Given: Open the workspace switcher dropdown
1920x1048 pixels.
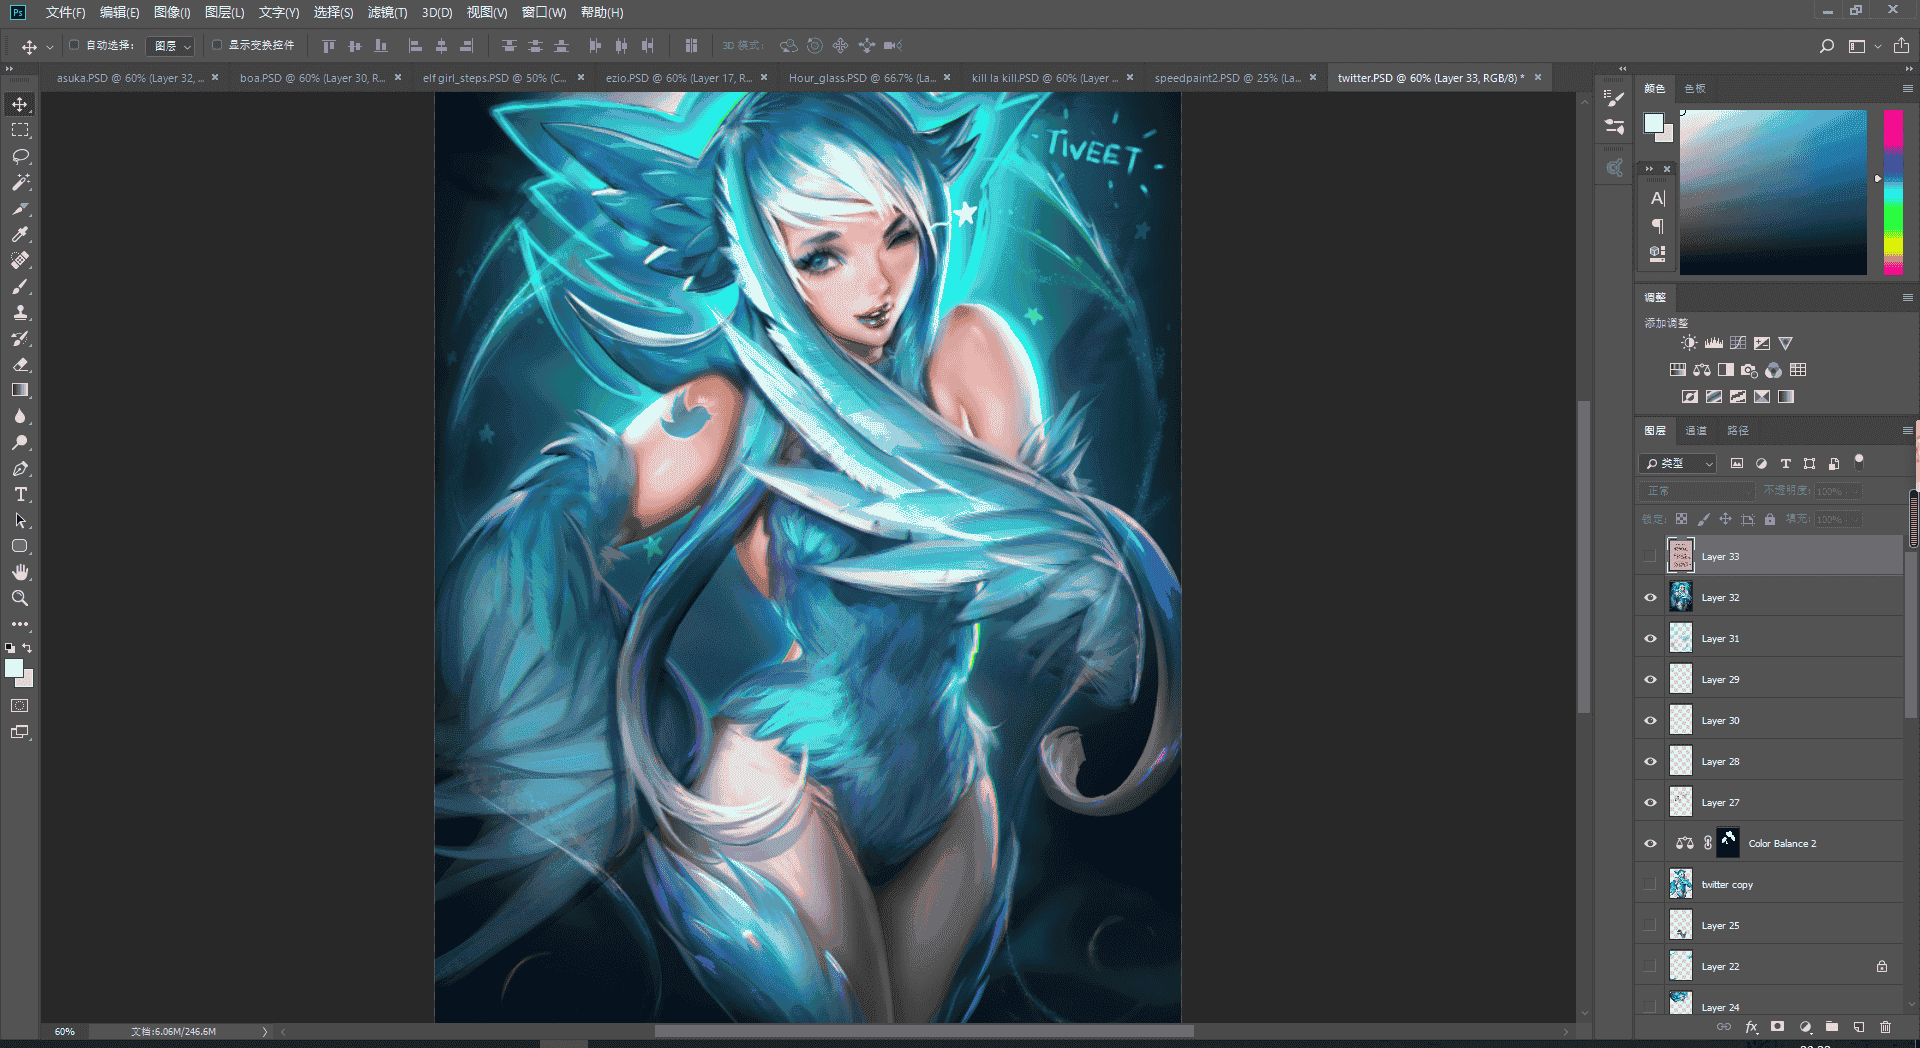Looking at the screenshot, I should [1863, 46].
